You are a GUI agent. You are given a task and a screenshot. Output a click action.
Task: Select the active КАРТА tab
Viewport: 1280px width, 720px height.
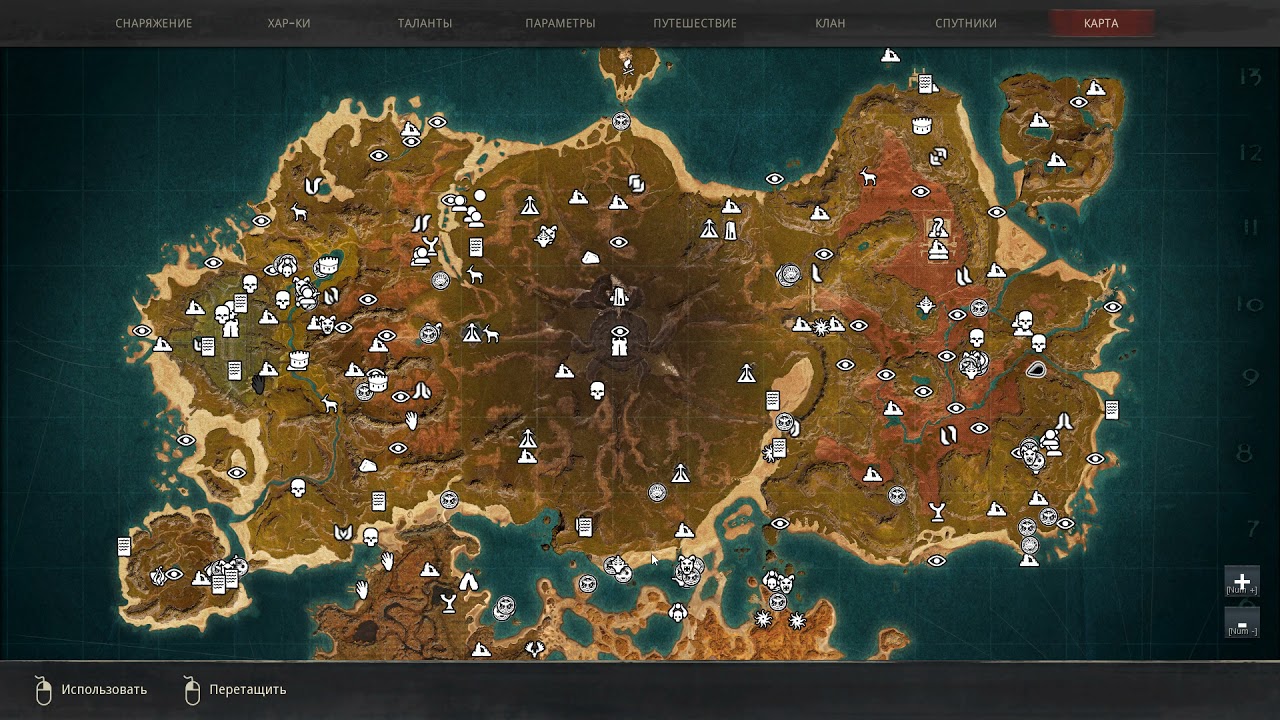pos(1101,23)
